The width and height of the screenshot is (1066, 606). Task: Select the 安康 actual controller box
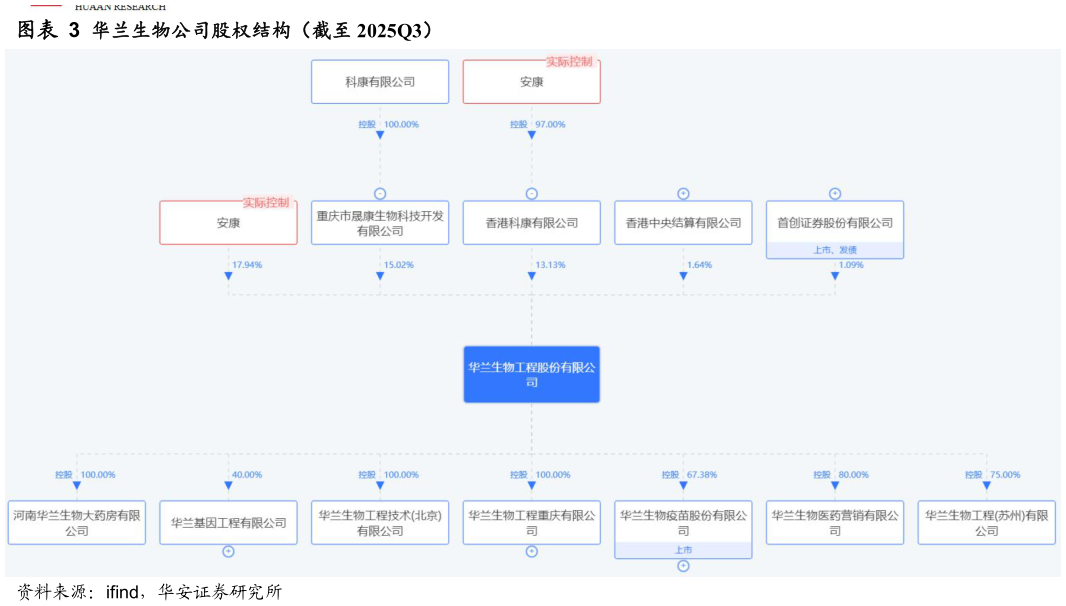point(228,221)
